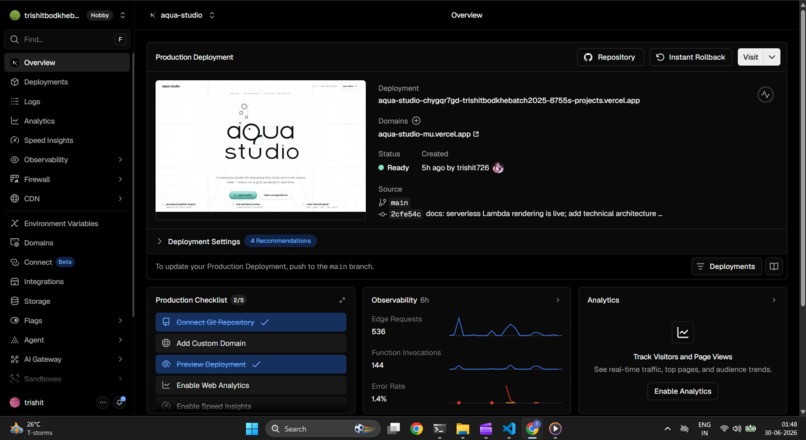Screen dimensions: 806x440
Task: Select the Preview Deployment checklist item
Action: coord(251,364)
